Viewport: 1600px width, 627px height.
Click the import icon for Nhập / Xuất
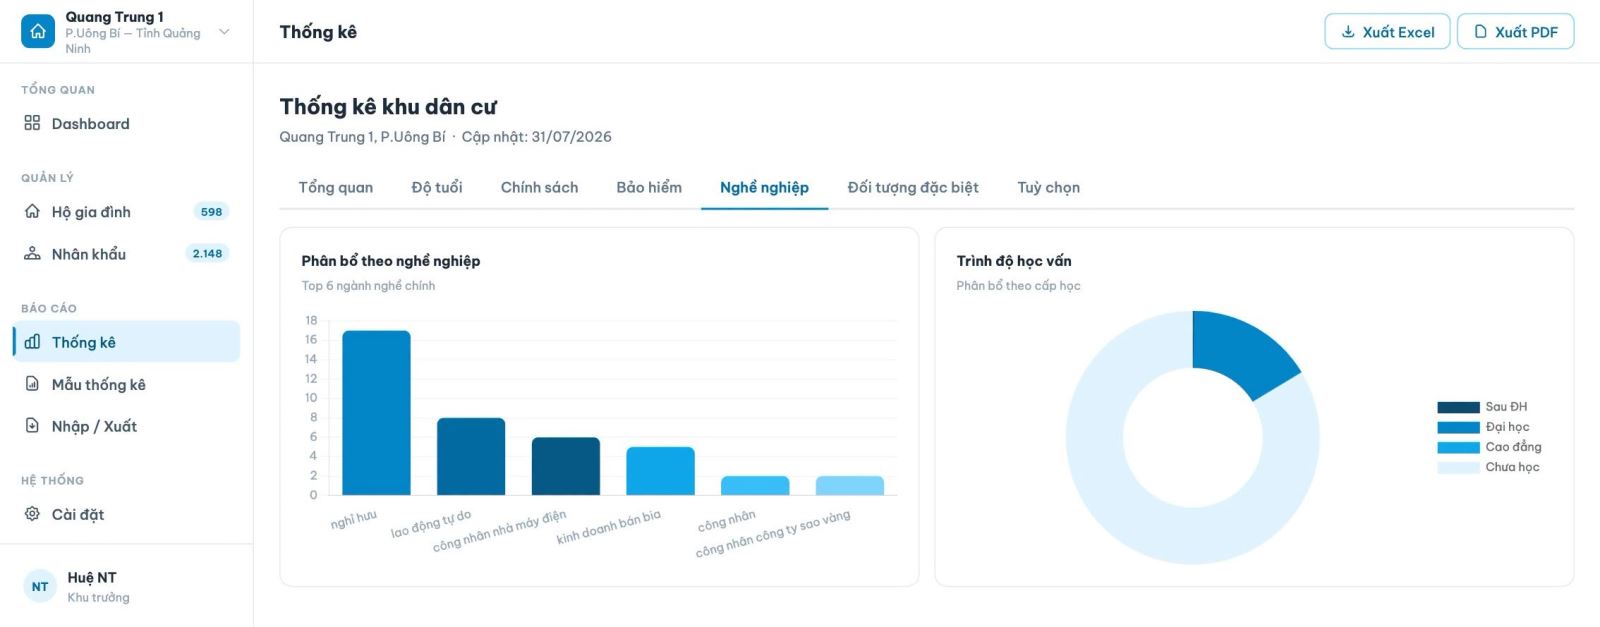32,426
